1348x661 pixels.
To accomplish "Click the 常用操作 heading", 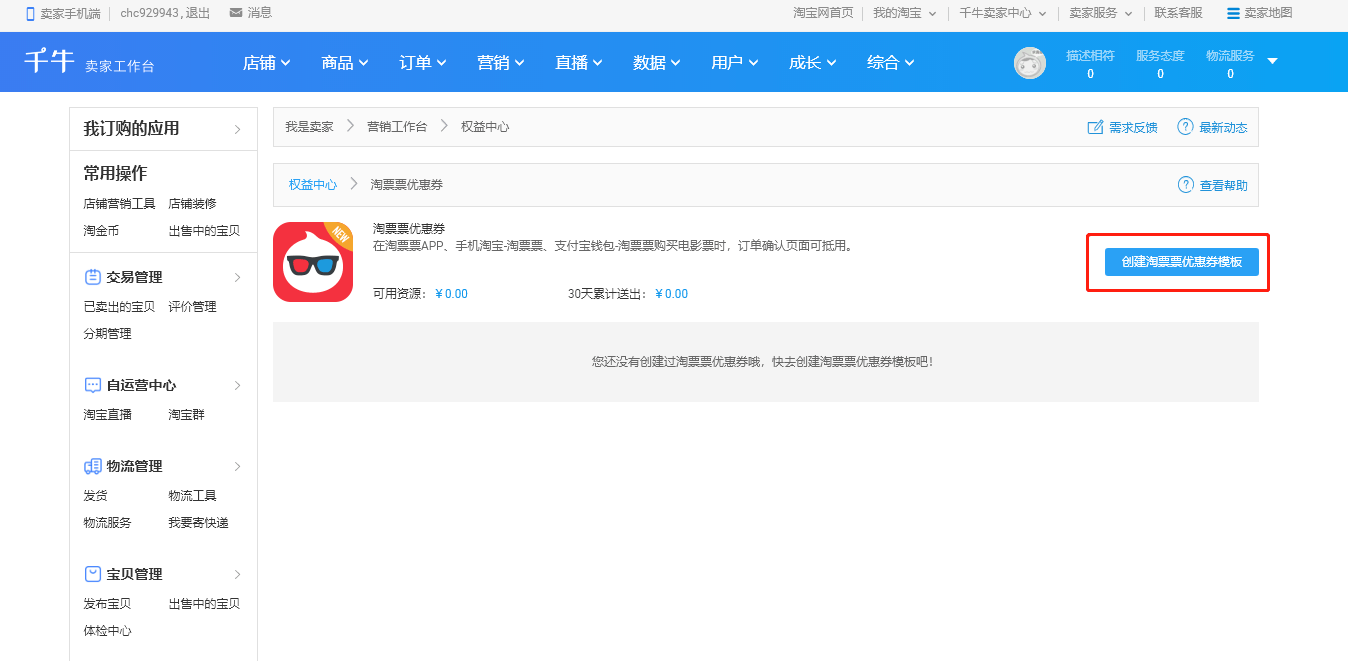I will [x=115, y=173].
